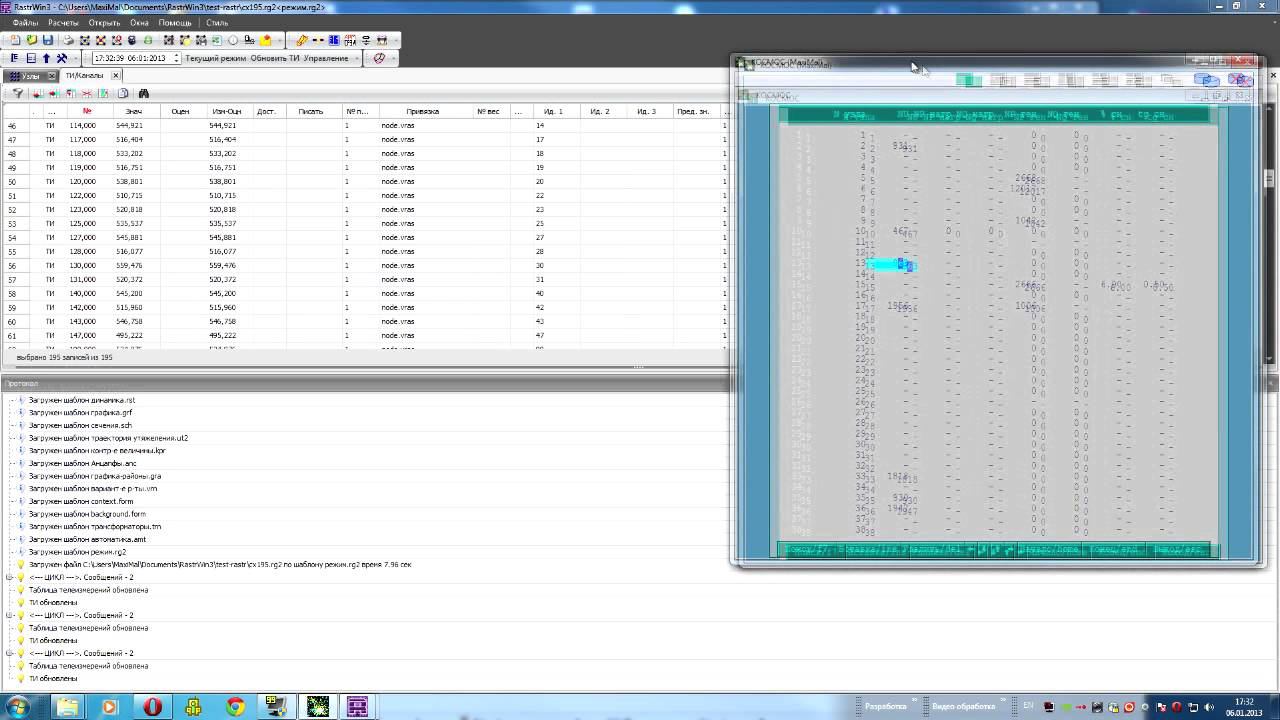Viewport: 1280px width, 720px height.
Task: Click highlighted cyan cell in KOSMOS window
Action: pos(890,264)
